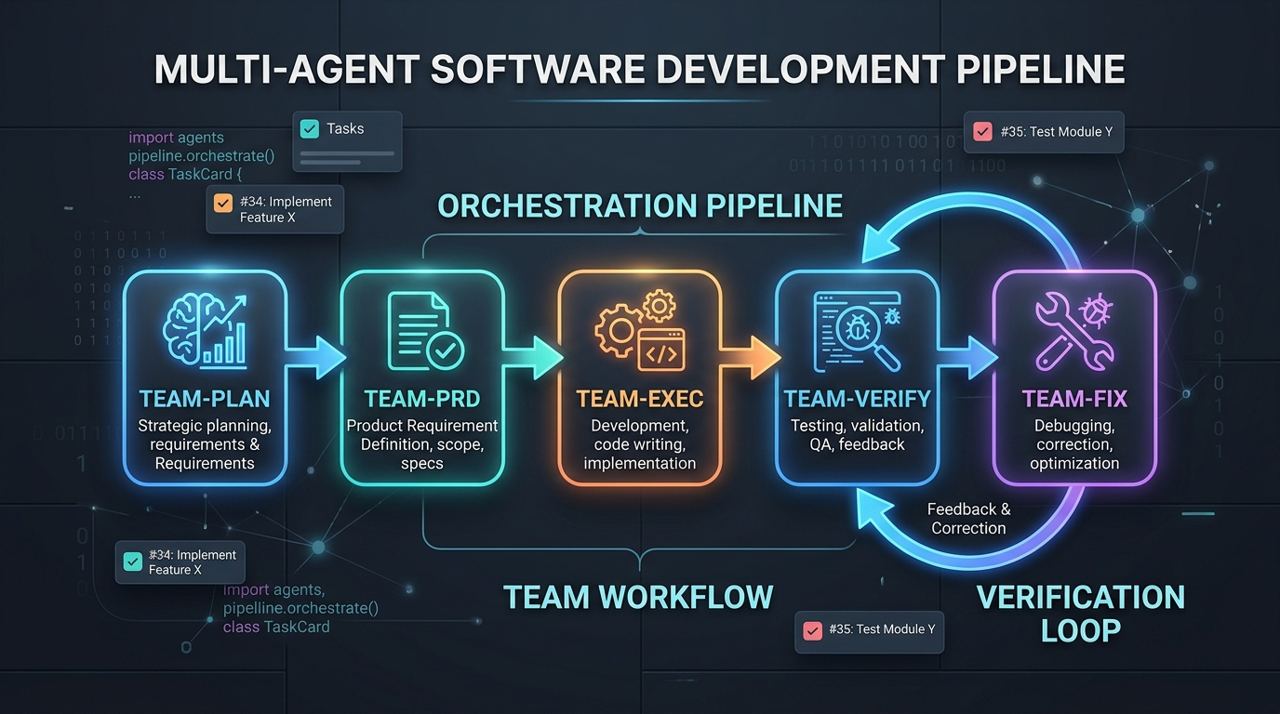Toggle the red checkbox on '#35: Test Module Y'
This screenshot has height=714, width=1280.
click(x=981, y=131)
